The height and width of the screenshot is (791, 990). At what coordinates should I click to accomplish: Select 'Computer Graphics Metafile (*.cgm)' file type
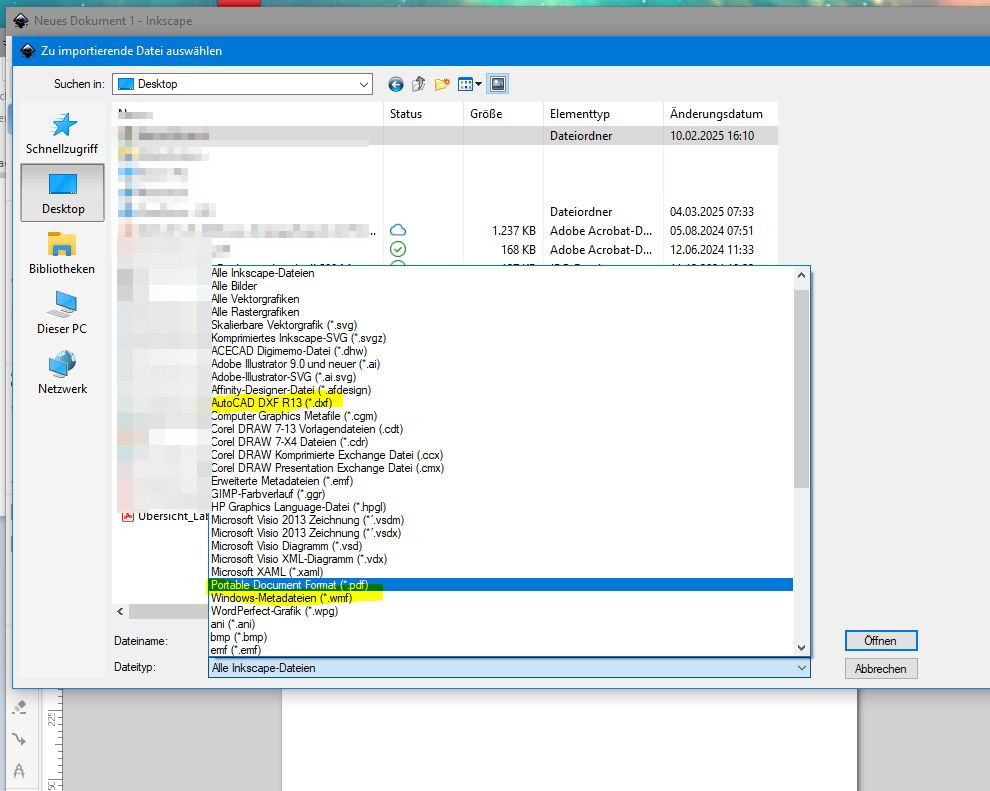pyautogui.click(x=294, y=416)
